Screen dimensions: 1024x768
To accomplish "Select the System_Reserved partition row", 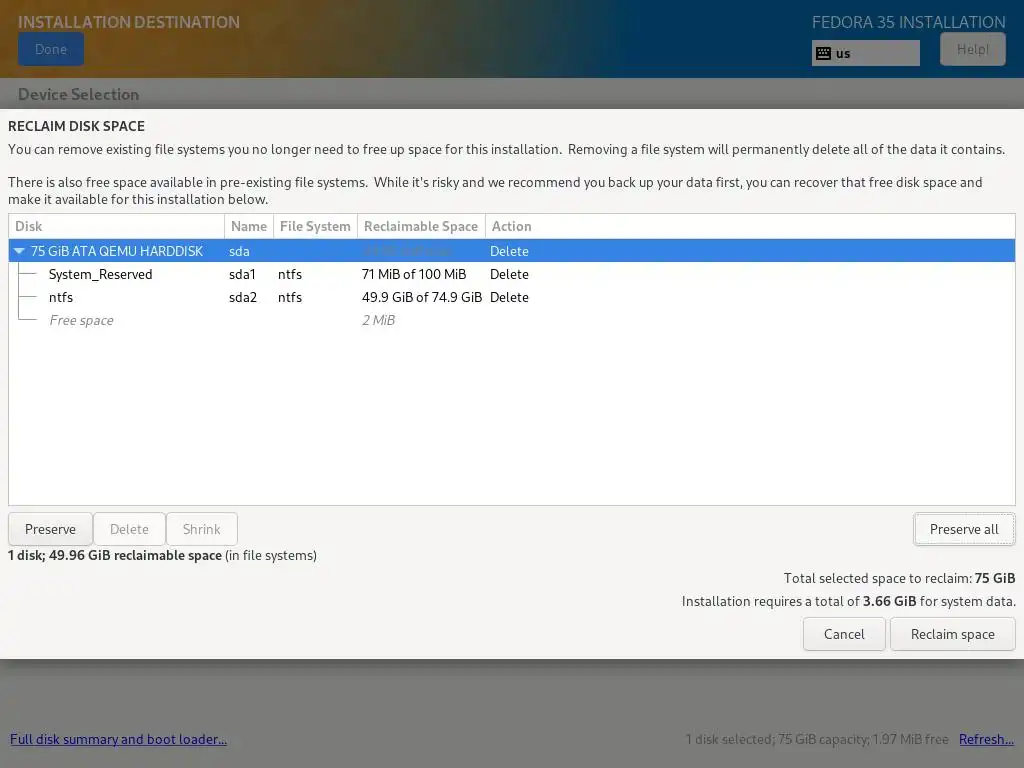I will (x=512, y=274).
